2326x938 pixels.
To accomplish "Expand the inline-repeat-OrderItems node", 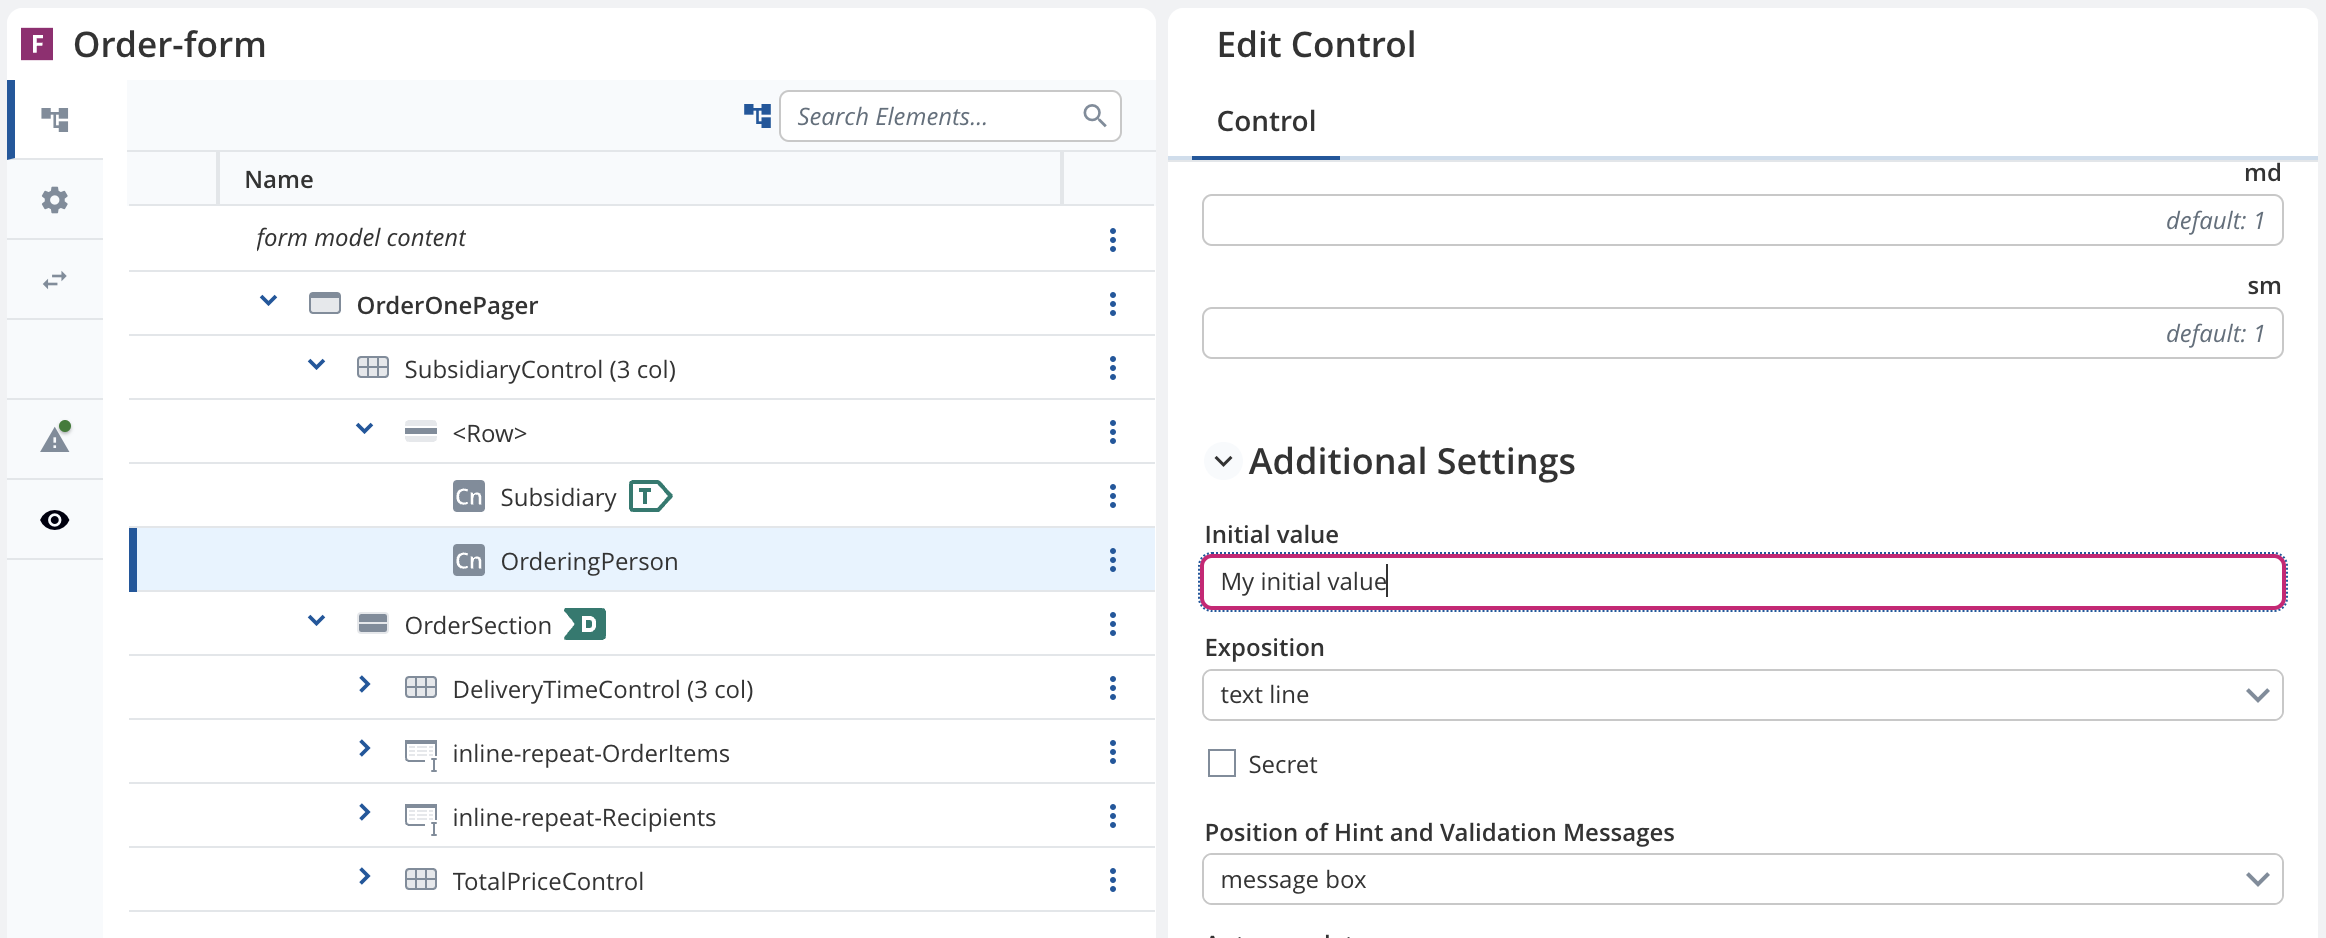I will click(364, 749).
